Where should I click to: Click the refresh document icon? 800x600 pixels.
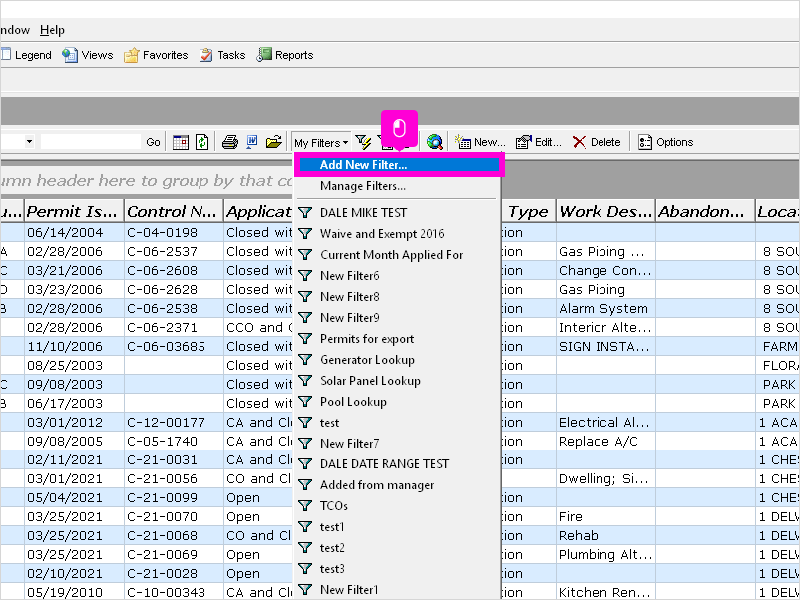(202, 142)
